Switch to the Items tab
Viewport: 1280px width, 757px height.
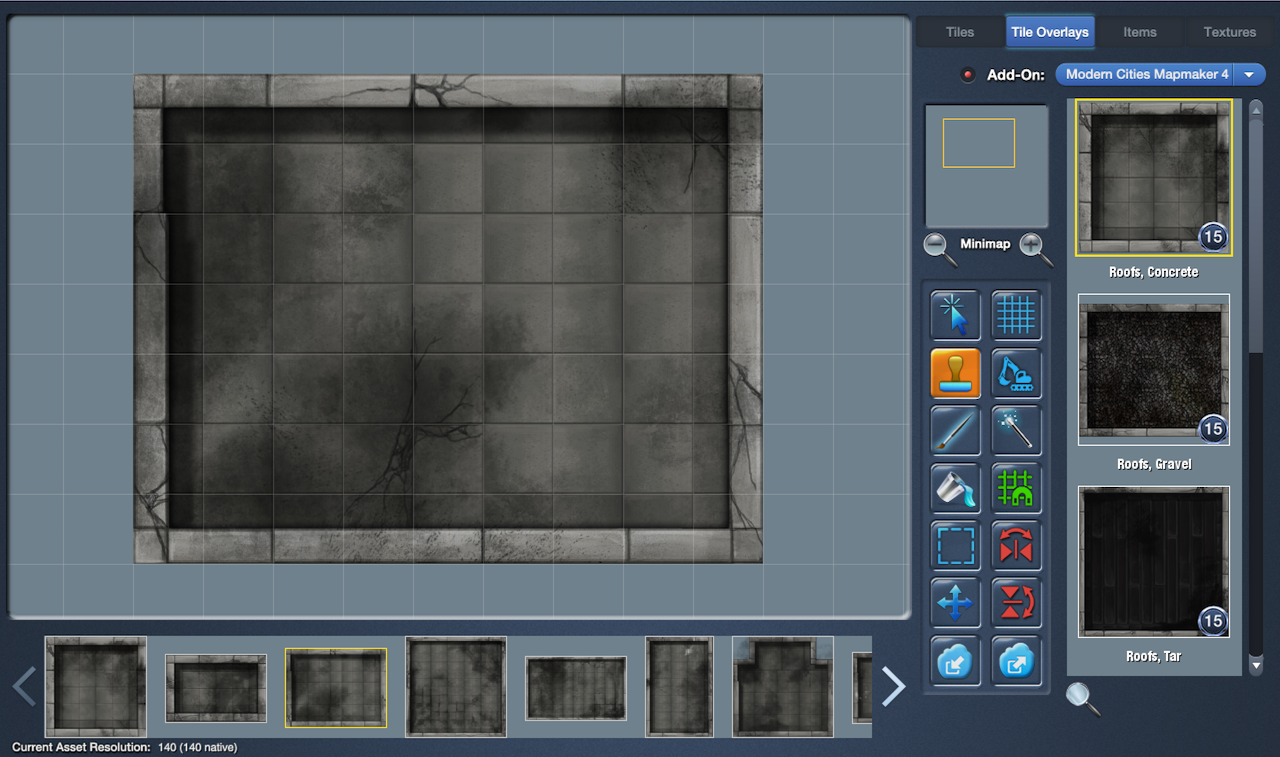click(x=1139, y=32)
